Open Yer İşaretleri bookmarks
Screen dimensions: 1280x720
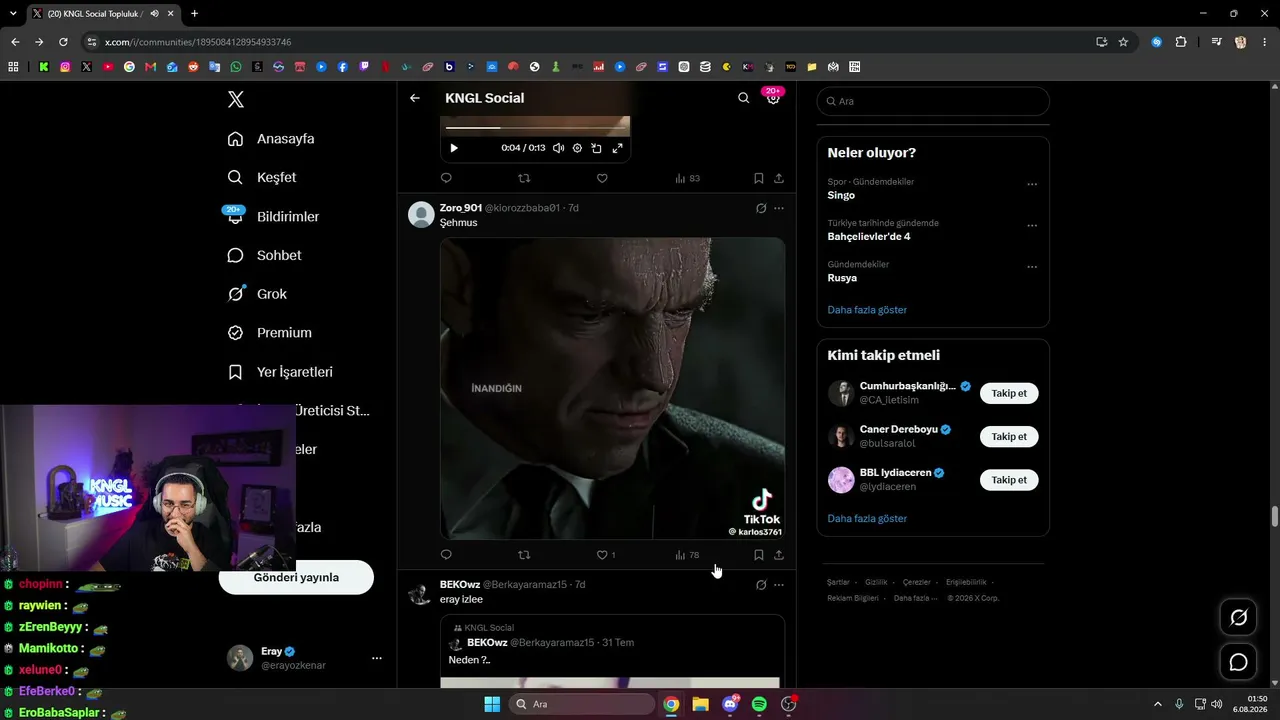(x=280, y=372)
